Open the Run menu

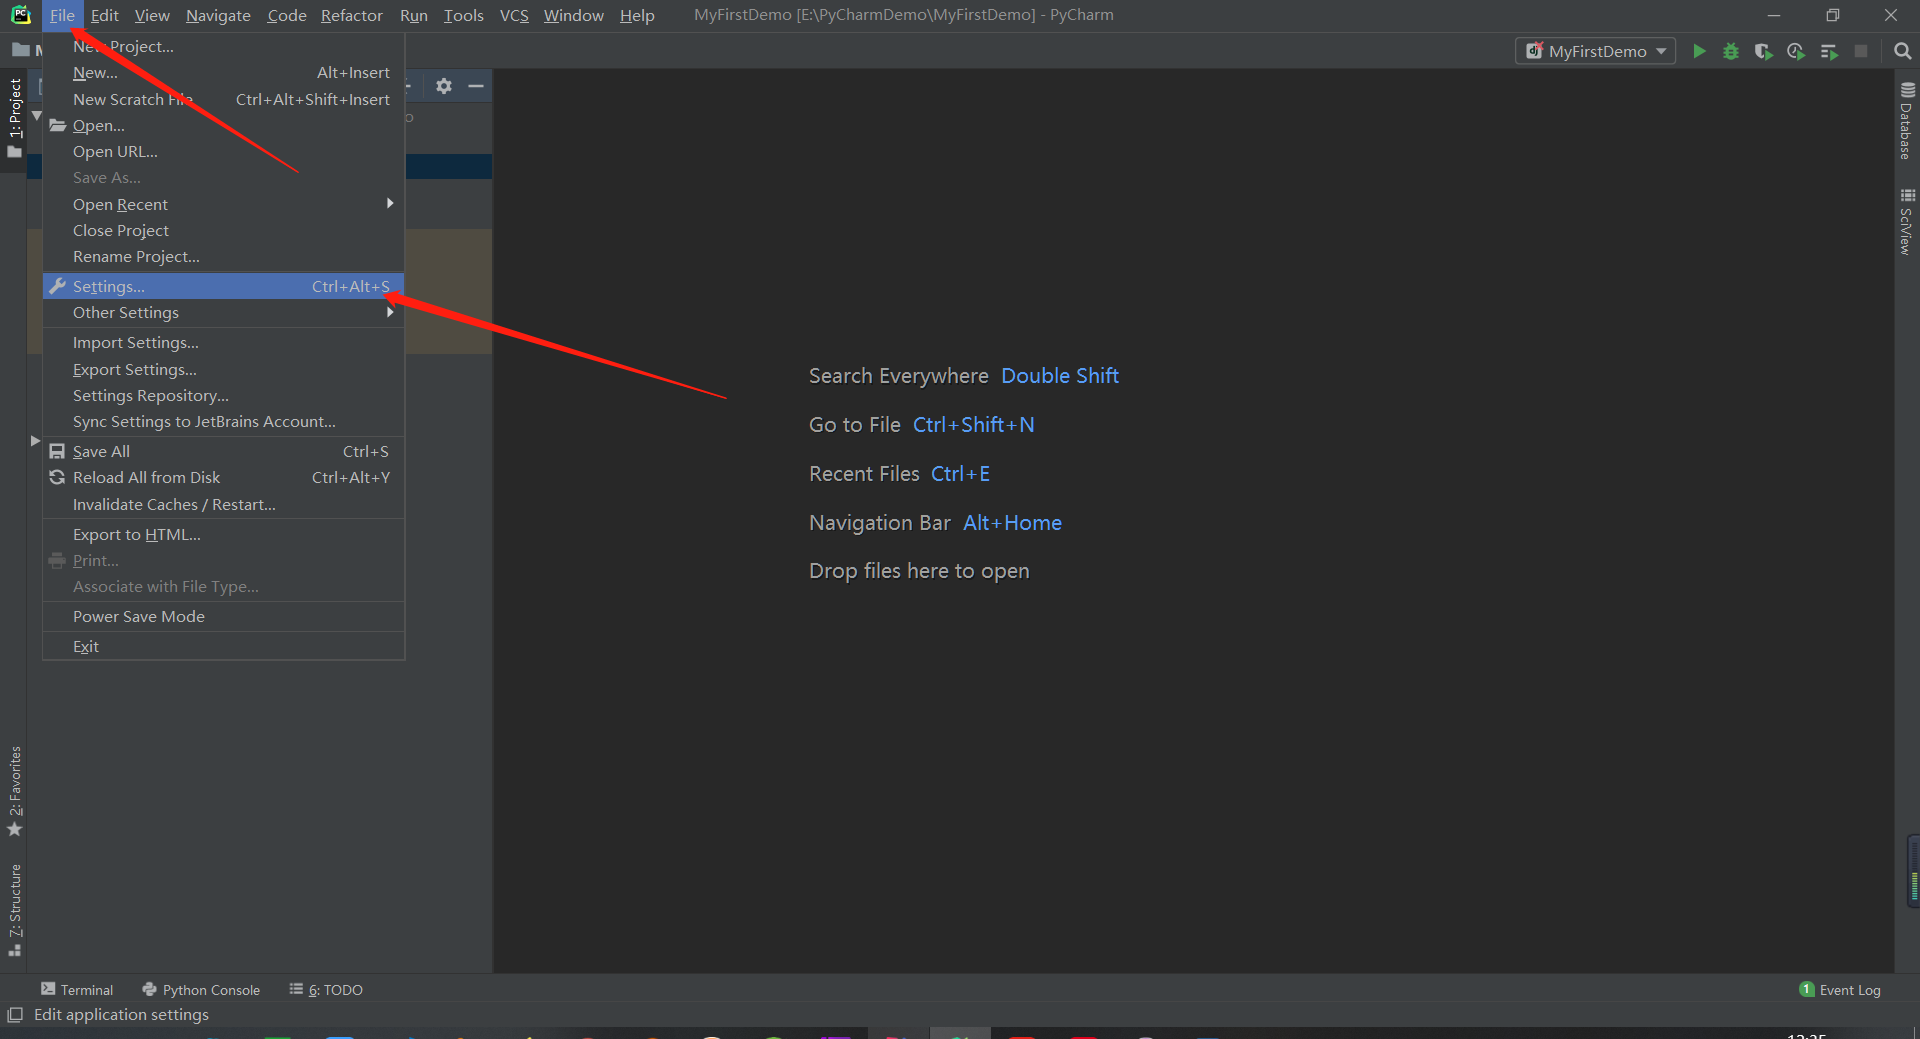point(413,15)
